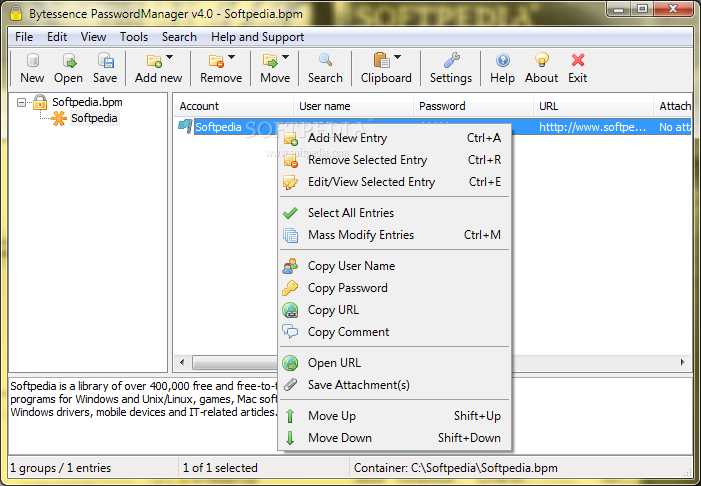The width and height of the screenshot is (701, 486).
Task: Expand the Remove dropdown arrow
Action: [x=232, y=57]
